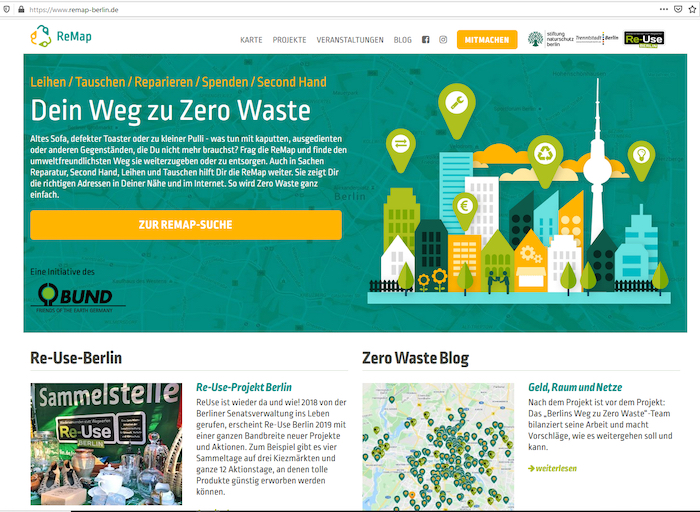Open the browser page actions ellipsis
The image size is (700, 512).
pos(664,9)
